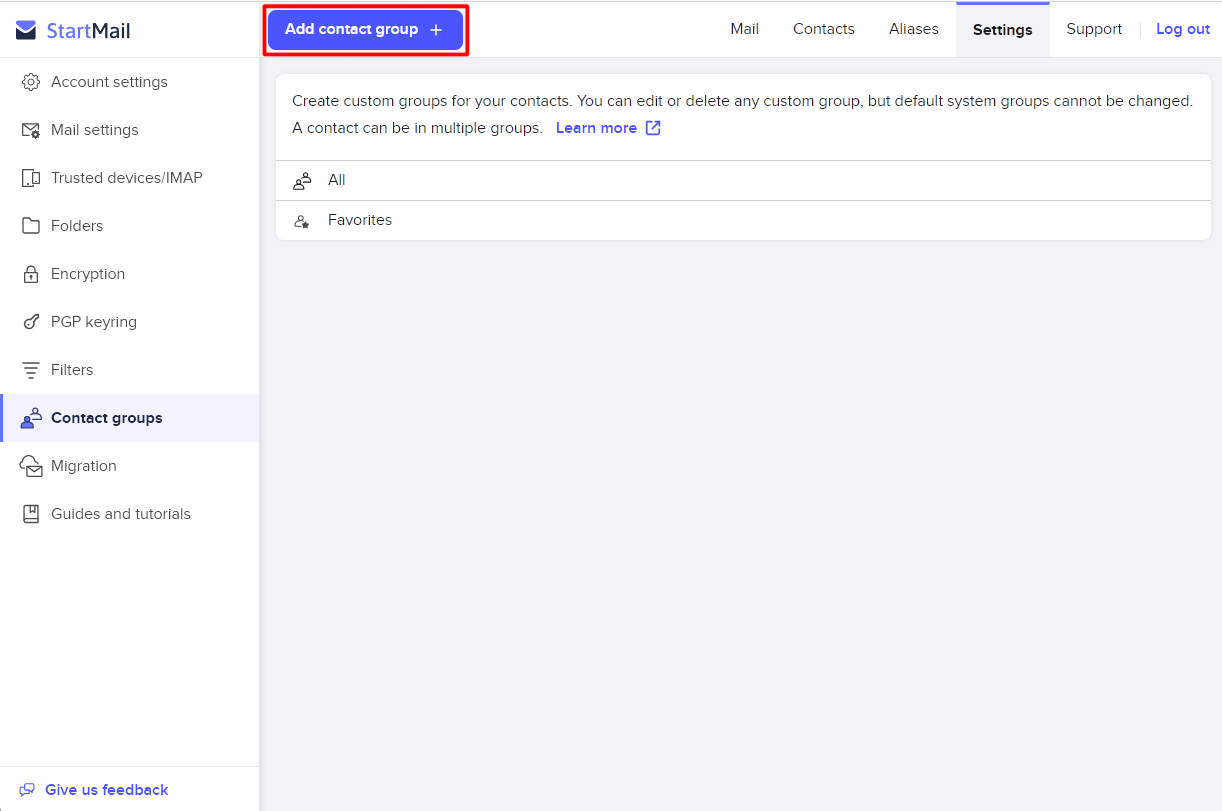Click the Add contact group button

point(365,30)
